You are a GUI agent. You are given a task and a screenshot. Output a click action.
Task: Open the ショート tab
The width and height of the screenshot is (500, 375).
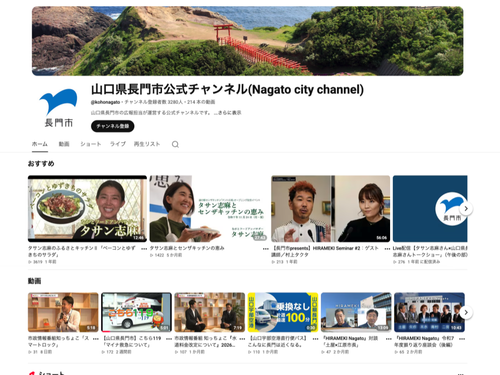tap(91, 144)
